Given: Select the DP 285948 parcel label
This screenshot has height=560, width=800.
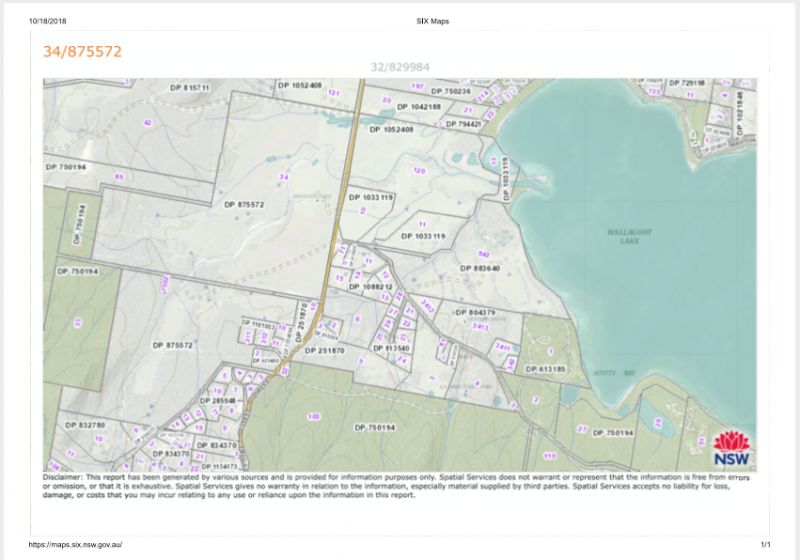Looking at the screenshot, I should point(216,400).
